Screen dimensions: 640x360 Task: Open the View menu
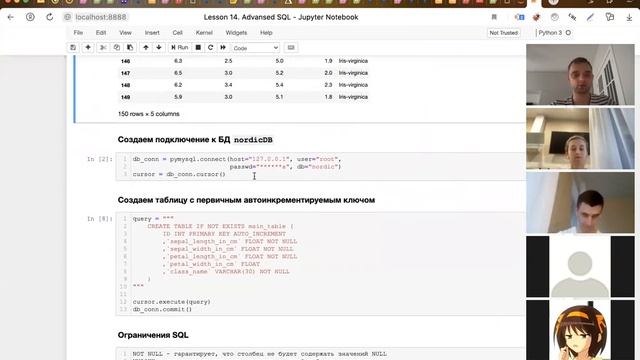click(125, 33)
